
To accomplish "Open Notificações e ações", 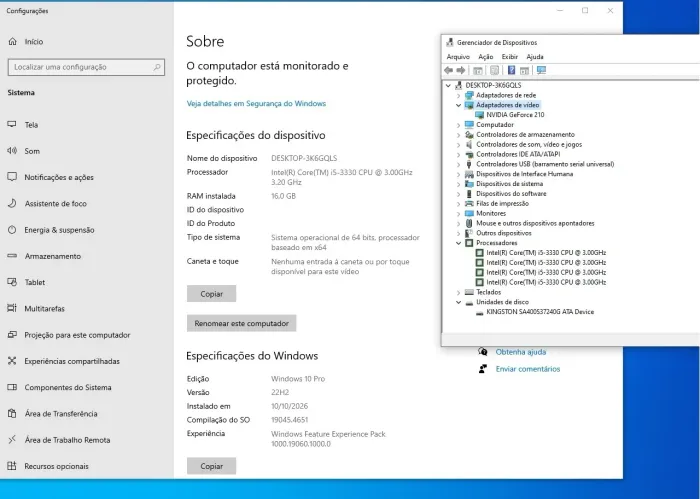I will point(59,178).
